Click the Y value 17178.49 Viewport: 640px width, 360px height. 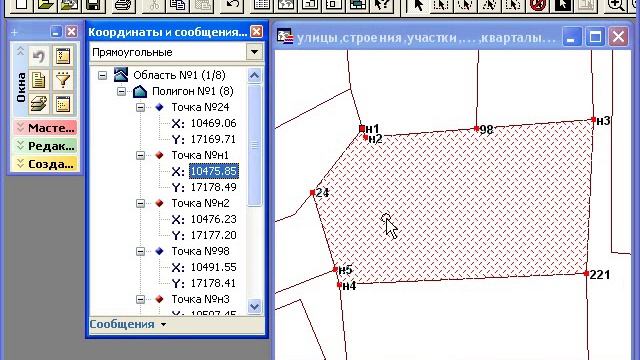213,187
